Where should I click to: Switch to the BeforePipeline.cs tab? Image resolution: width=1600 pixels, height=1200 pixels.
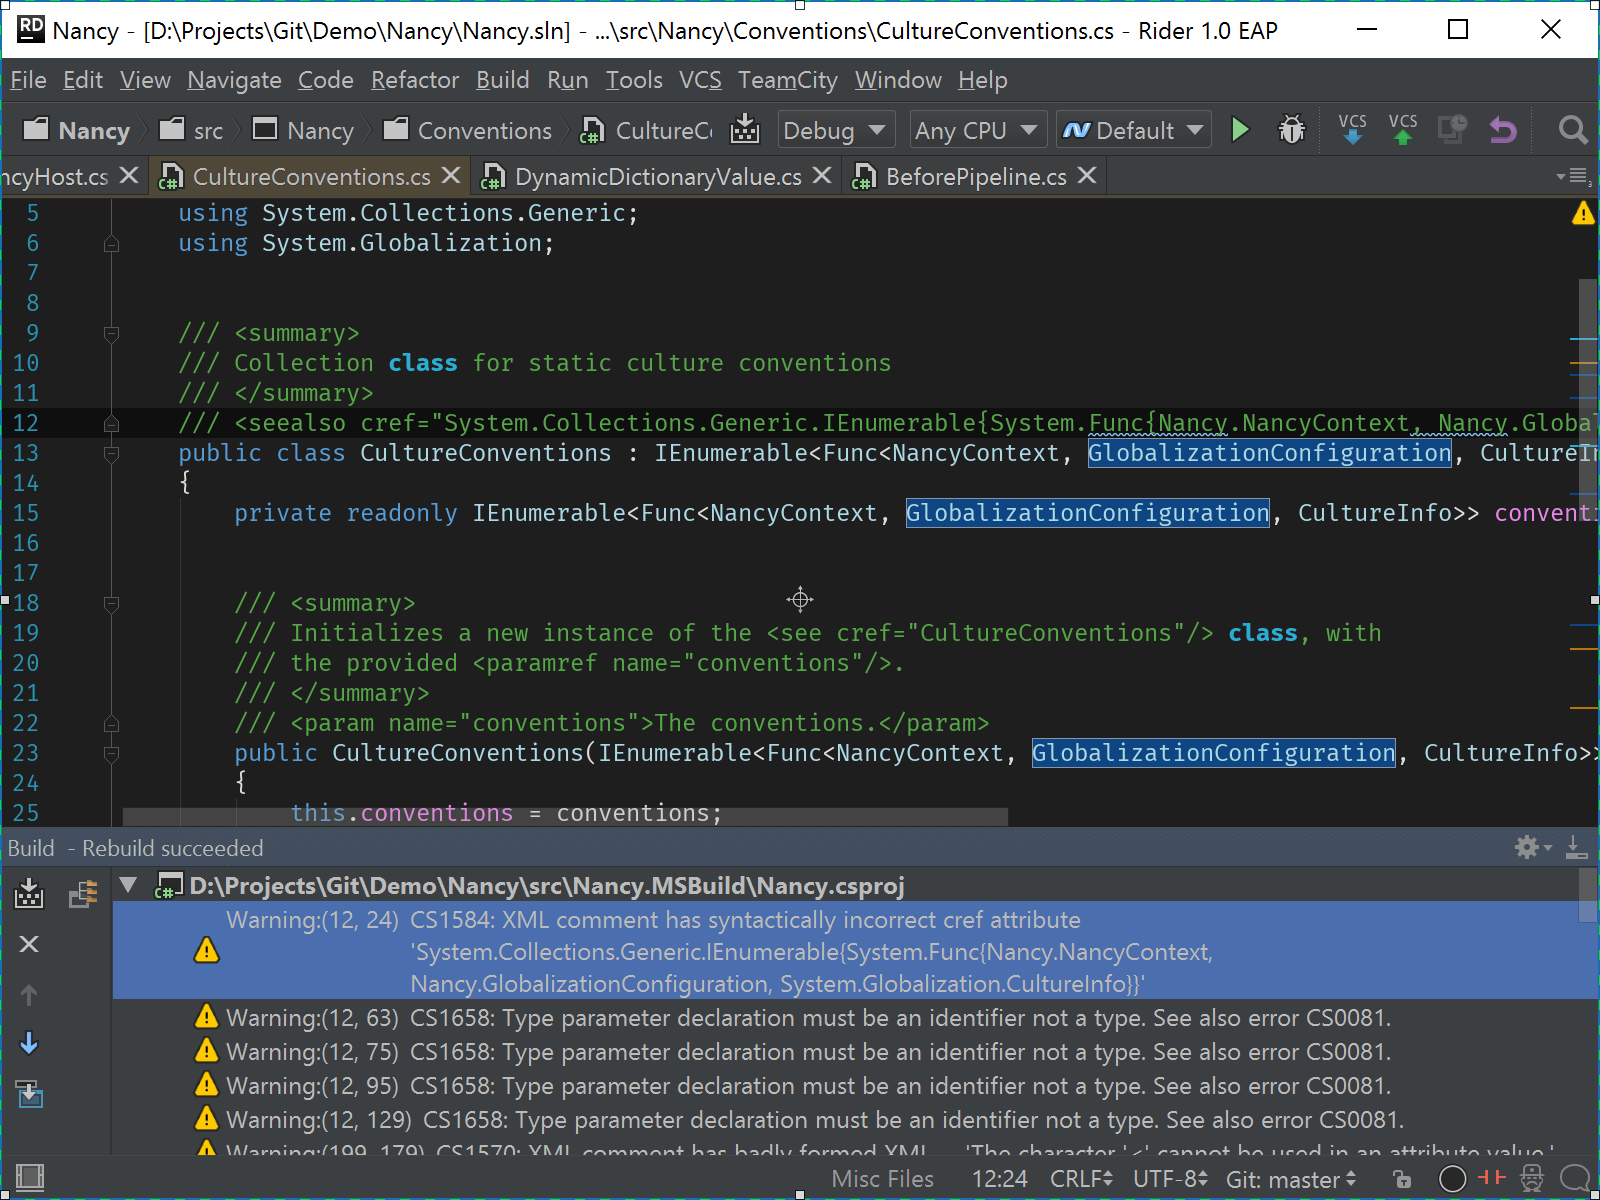click(976, 177)
